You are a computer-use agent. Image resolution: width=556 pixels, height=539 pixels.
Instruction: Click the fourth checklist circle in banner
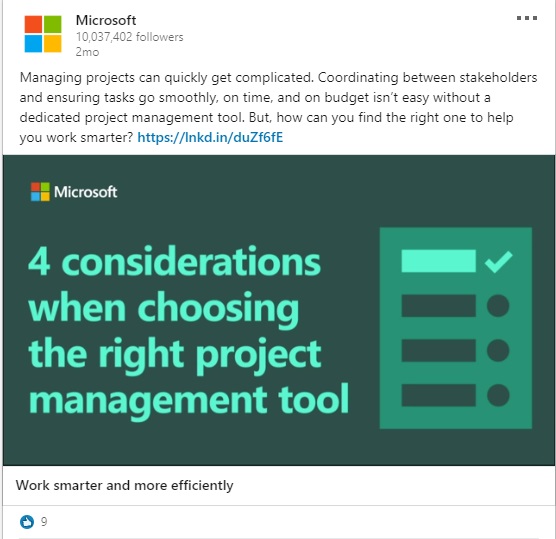(498, 395)
